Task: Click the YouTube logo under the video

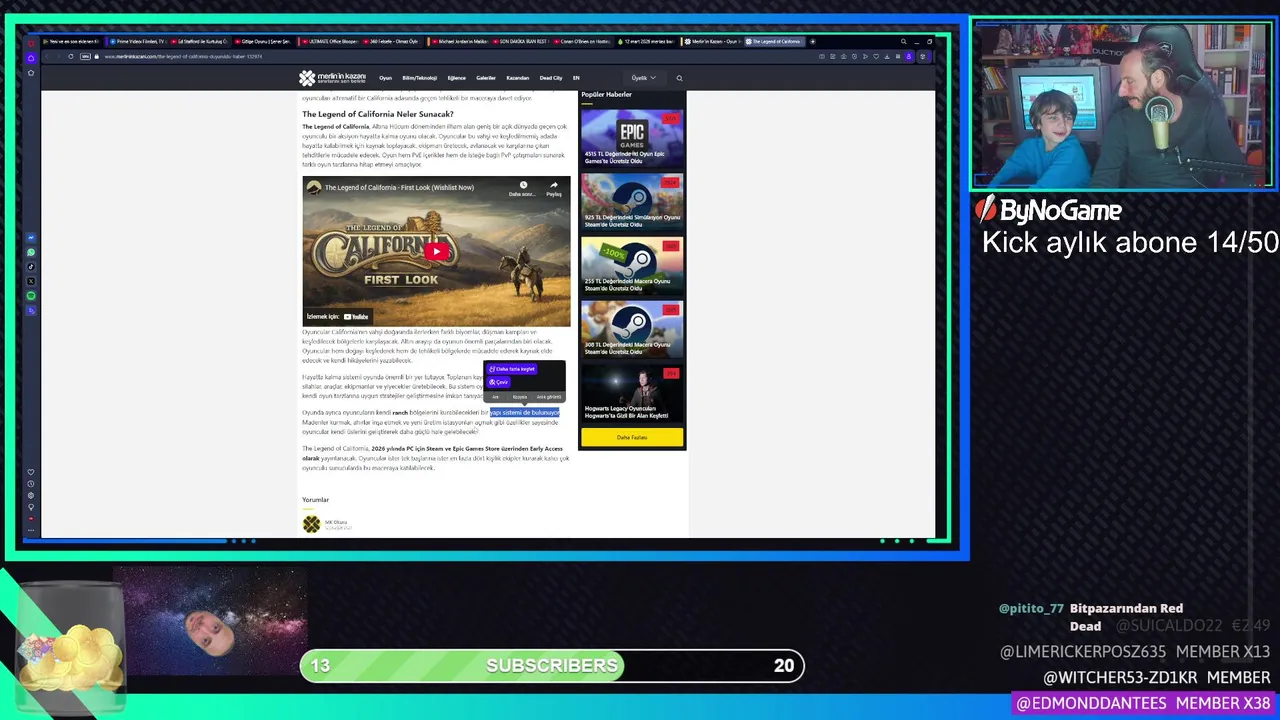Action: click(x=356, y=316)
